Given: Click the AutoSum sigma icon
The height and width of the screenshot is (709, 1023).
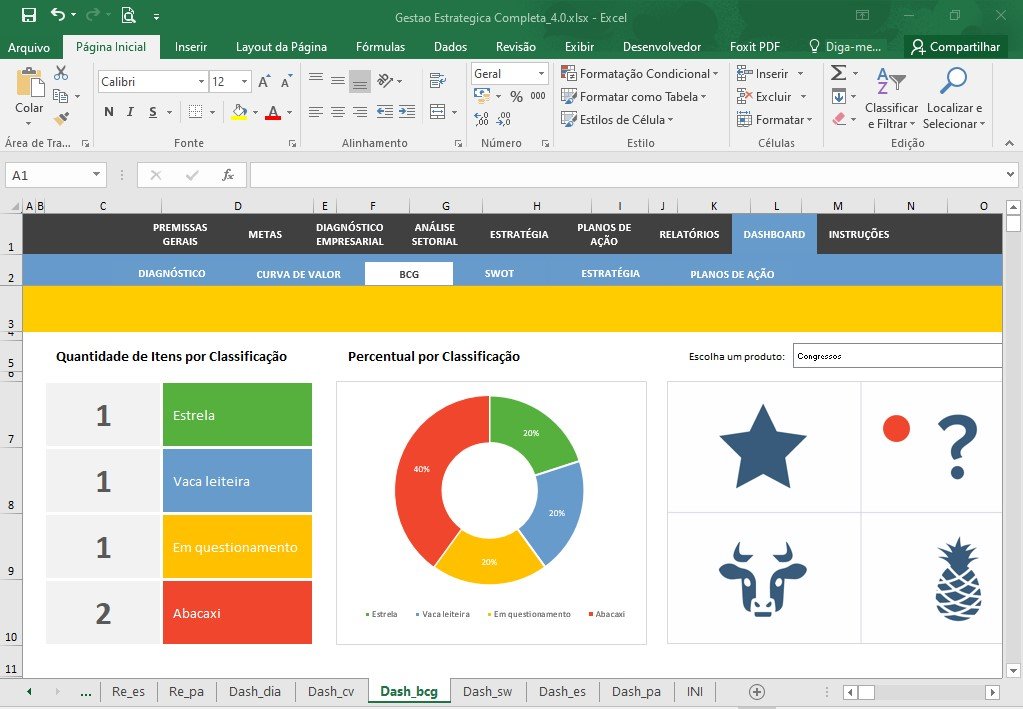Looking at the screenshot, I should pos(839,72).
